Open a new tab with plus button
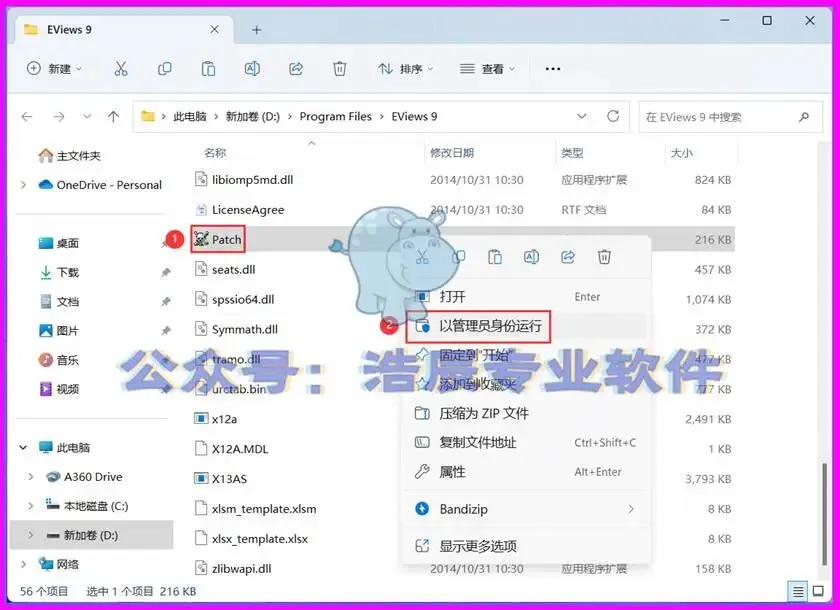Viewport: 840px width, 610px height. pos(257,30)
